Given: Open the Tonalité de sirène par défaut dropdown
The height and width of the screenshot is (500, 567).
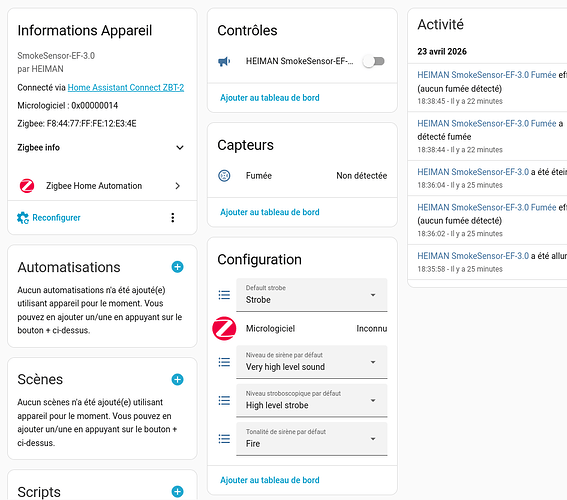Looking at the screenshot, I should pyautogui.click(x=312, y=439).
